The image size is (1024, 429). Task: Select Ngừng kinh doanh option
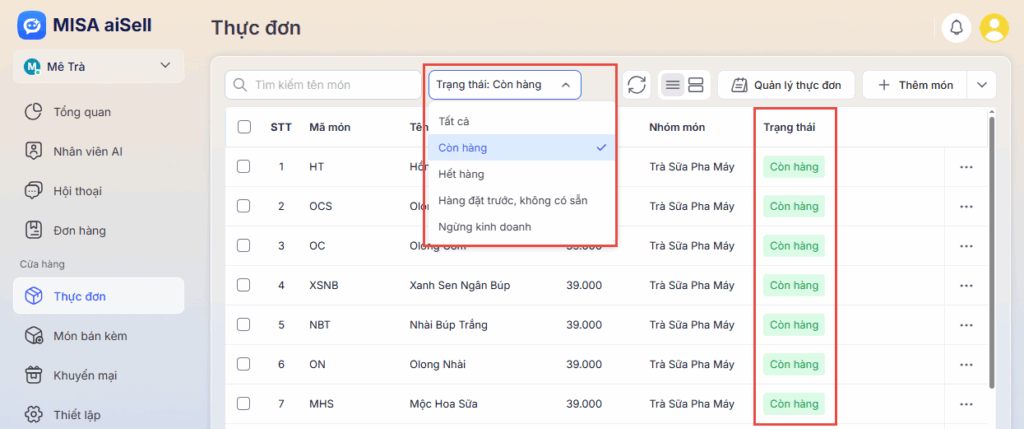click(485, 227)
